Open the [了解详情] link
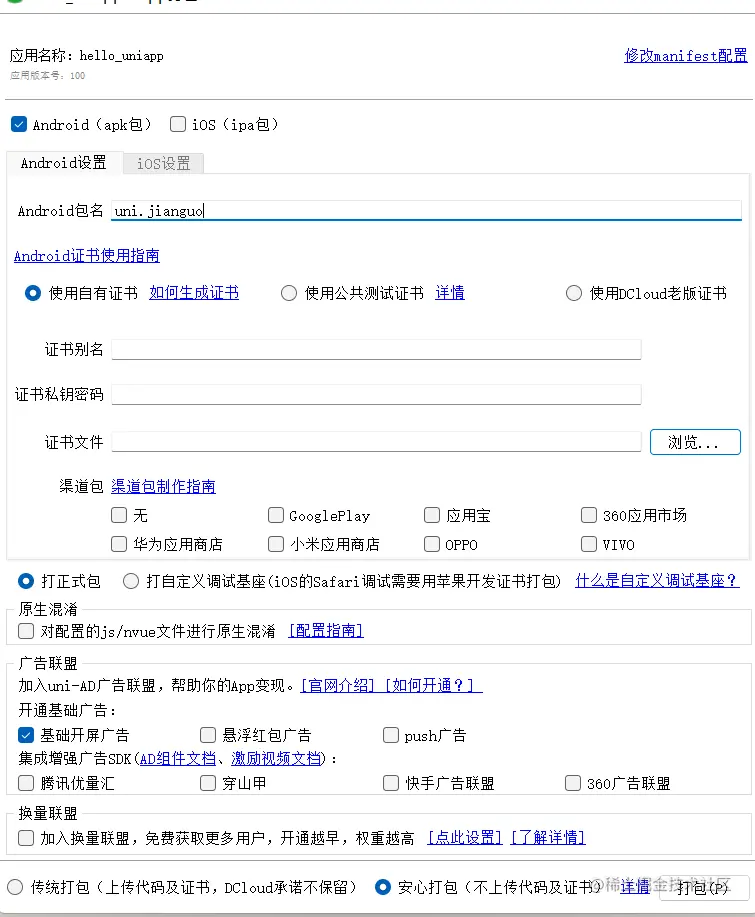The image size is (755, 917). 548,838
